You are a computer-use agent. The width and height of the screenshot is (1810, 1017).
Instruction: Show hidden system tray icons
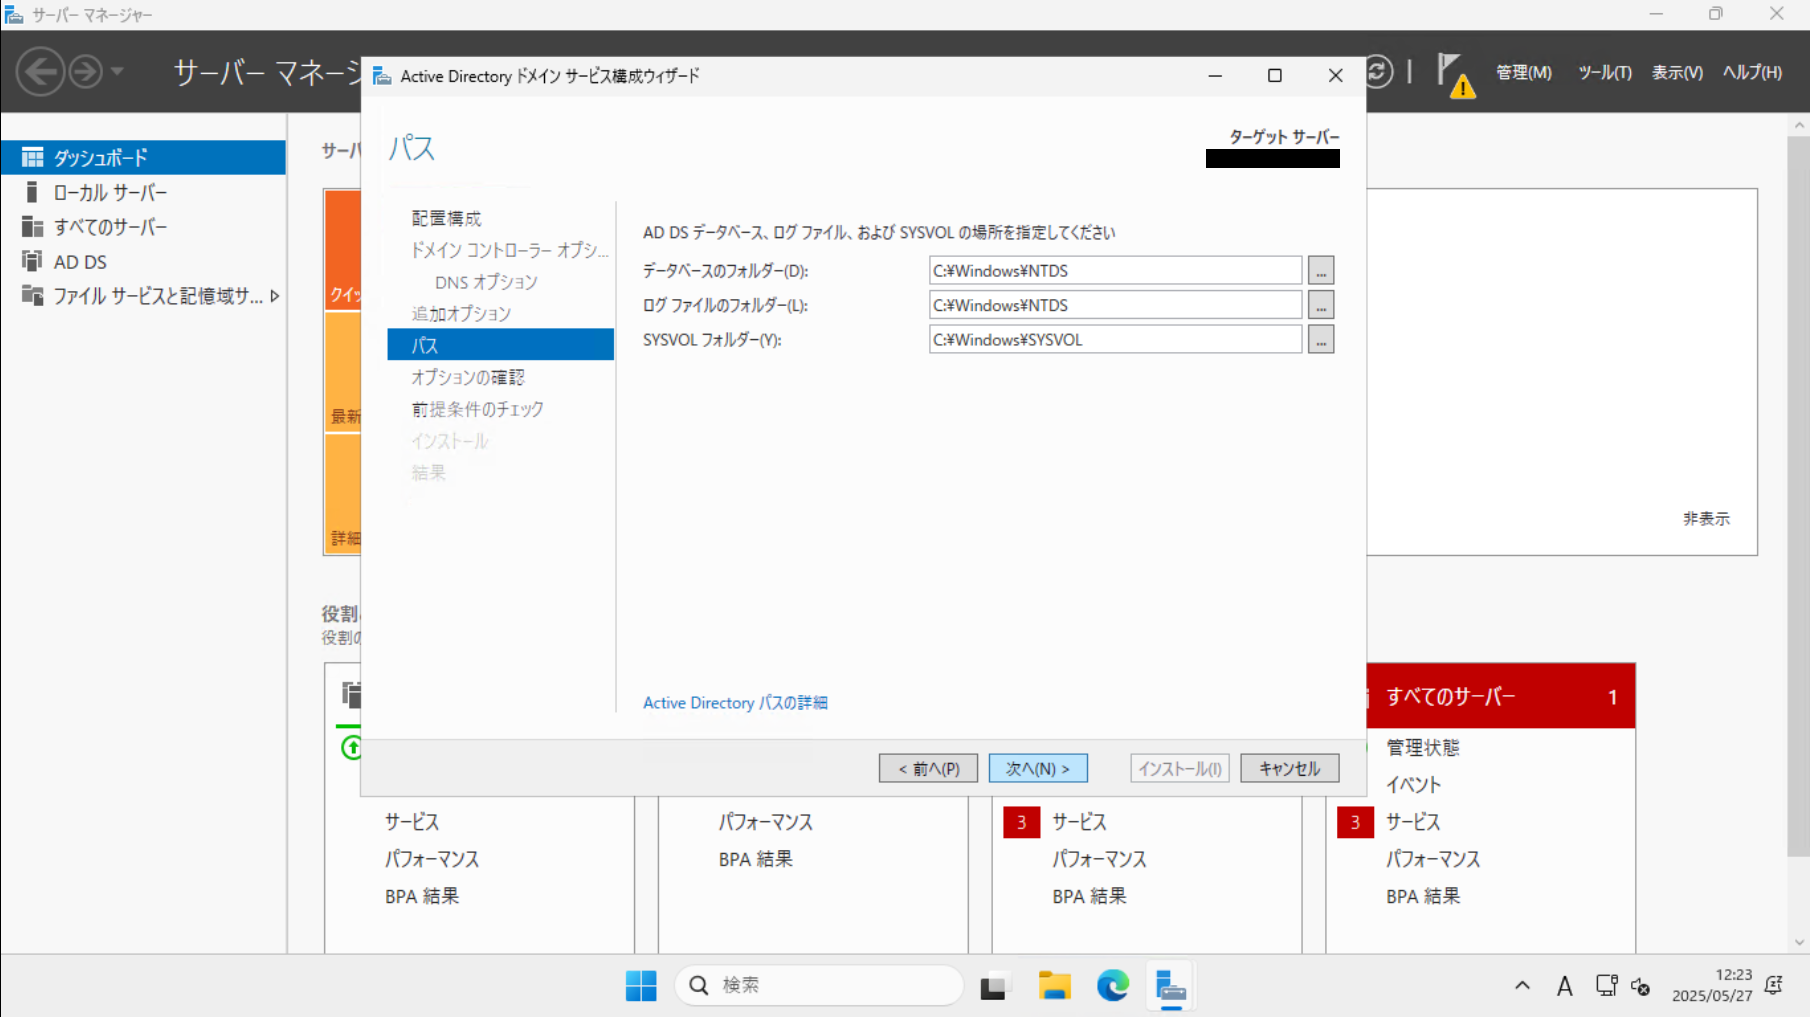tap(1522, 986)
